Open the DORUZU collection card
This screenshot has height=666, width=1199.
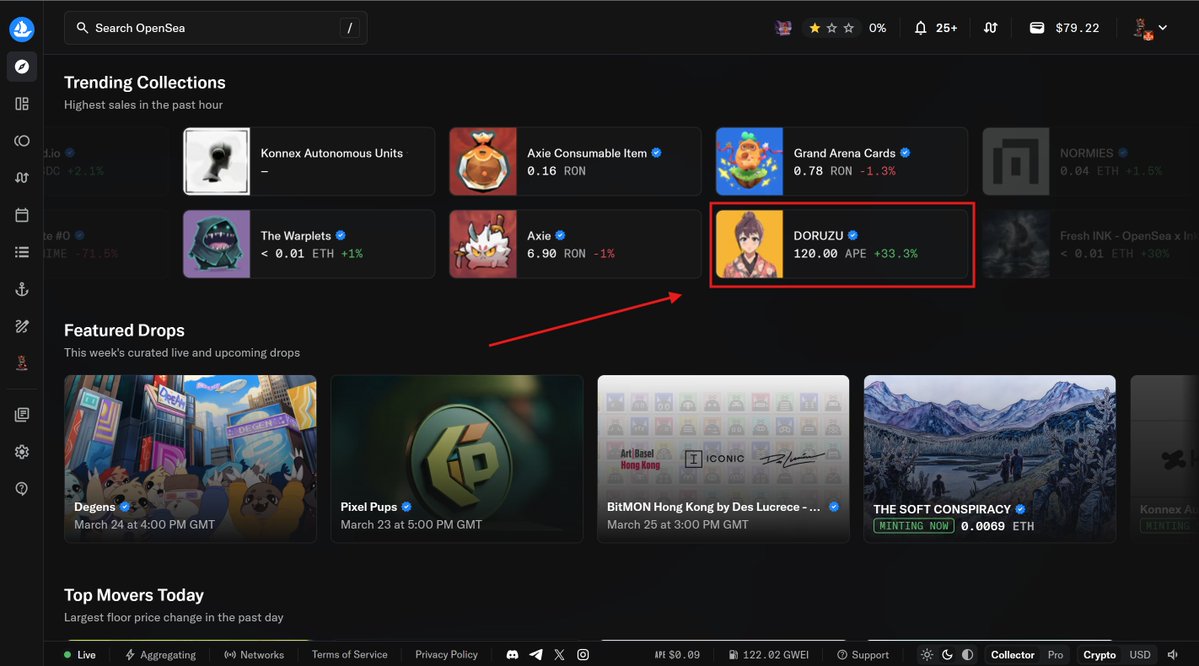(841, 244)
